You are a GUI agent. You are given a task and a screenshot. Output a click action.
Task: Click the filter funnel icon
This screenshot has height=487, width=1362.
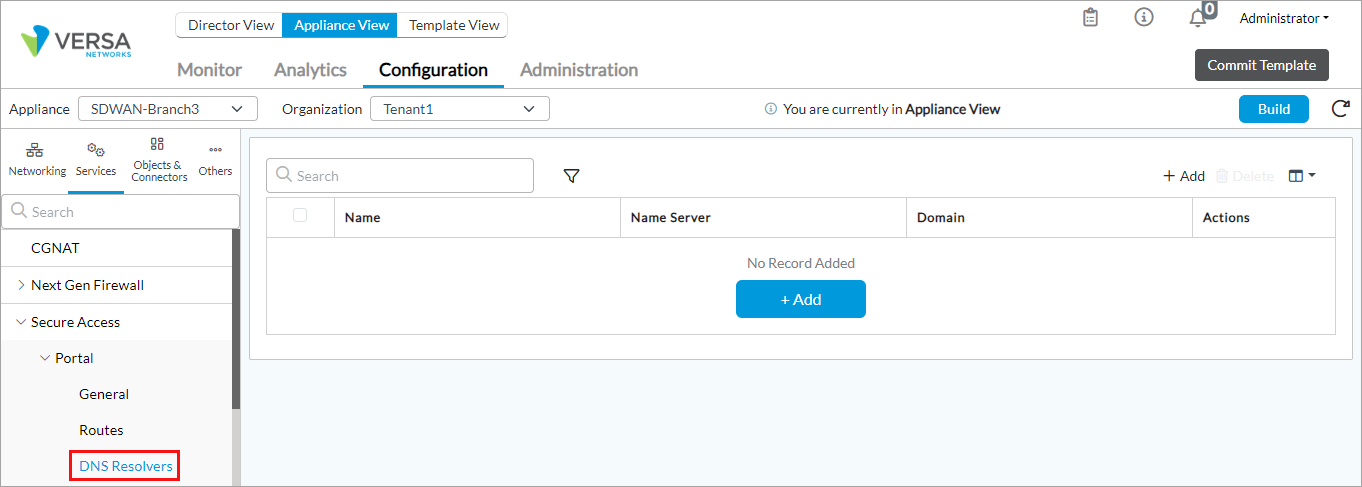click(571, 176)
